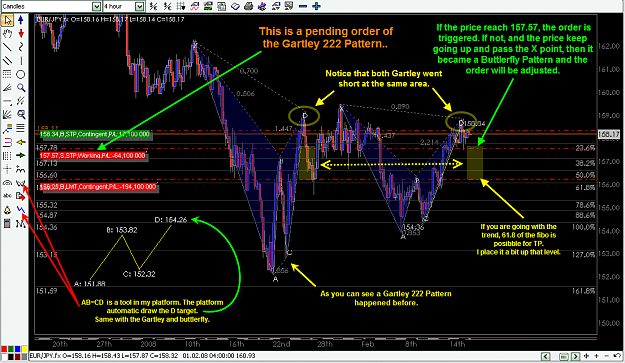Open the grid options dropdown icon

tap(181, 6)
